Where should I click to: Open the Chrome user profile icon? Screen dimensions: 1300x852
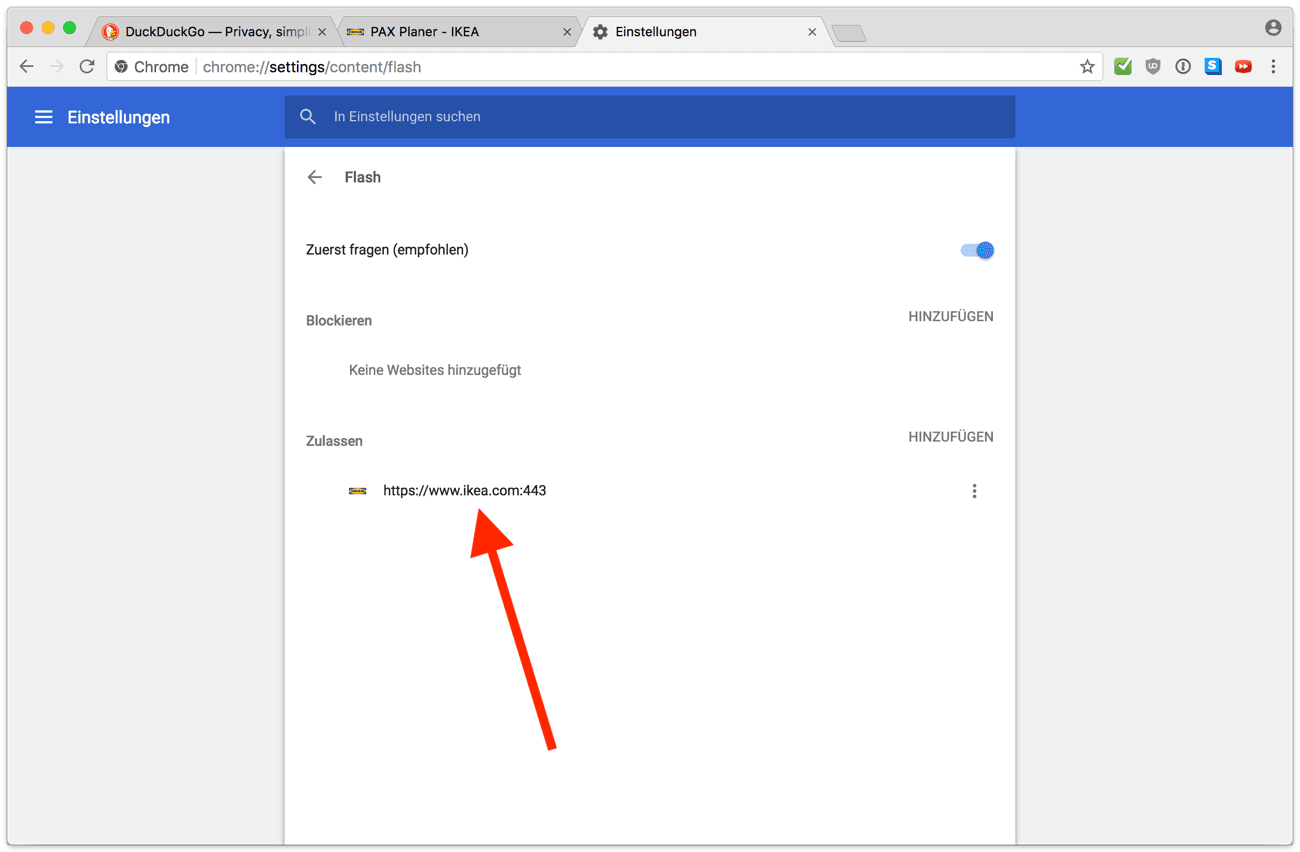pos(1273,28)
